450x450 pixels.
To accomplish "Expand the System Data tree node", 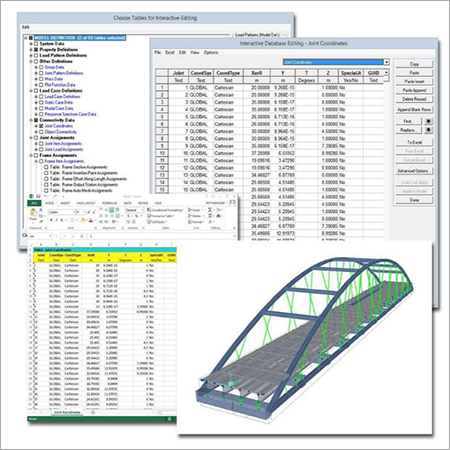I will [31, 44].
